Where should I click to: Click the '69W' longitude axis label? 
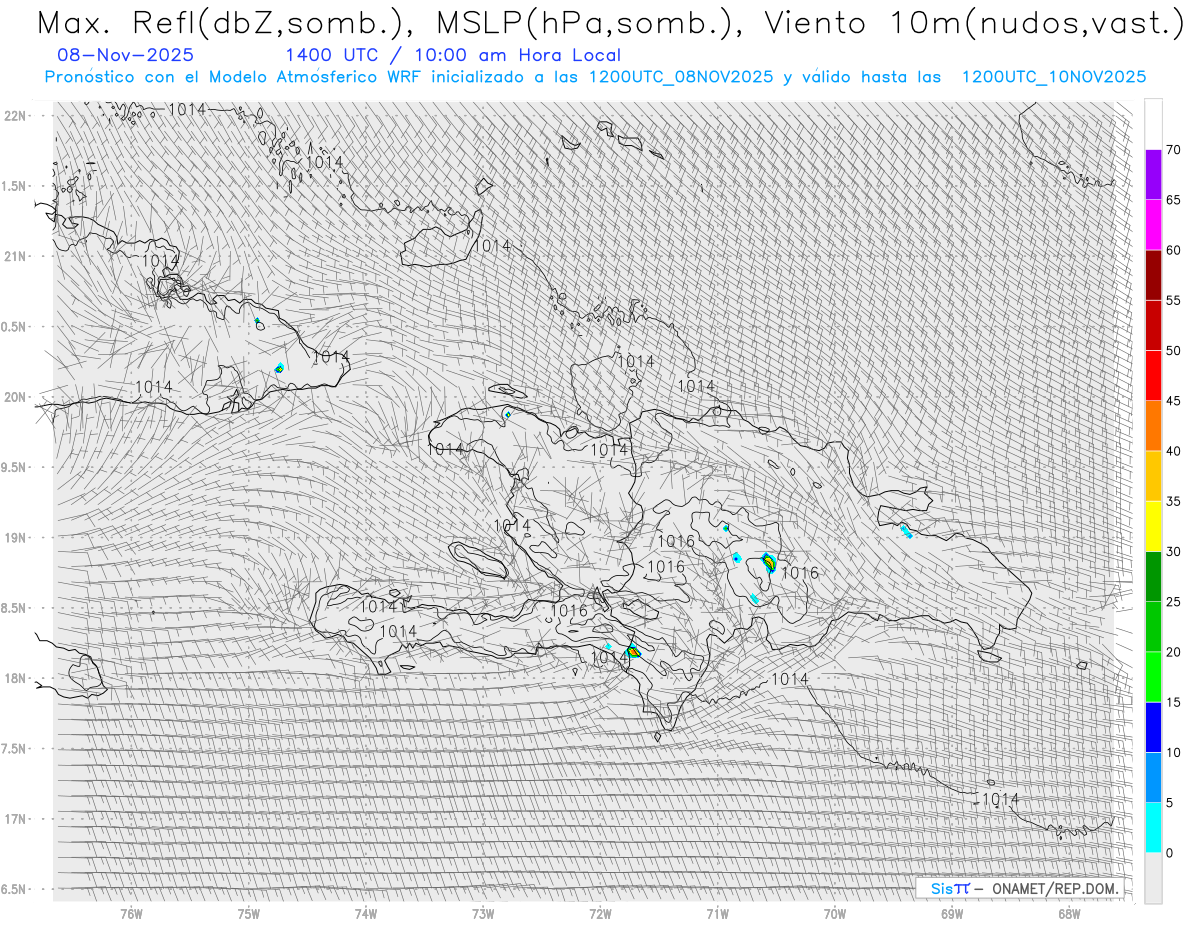(952, 913)
